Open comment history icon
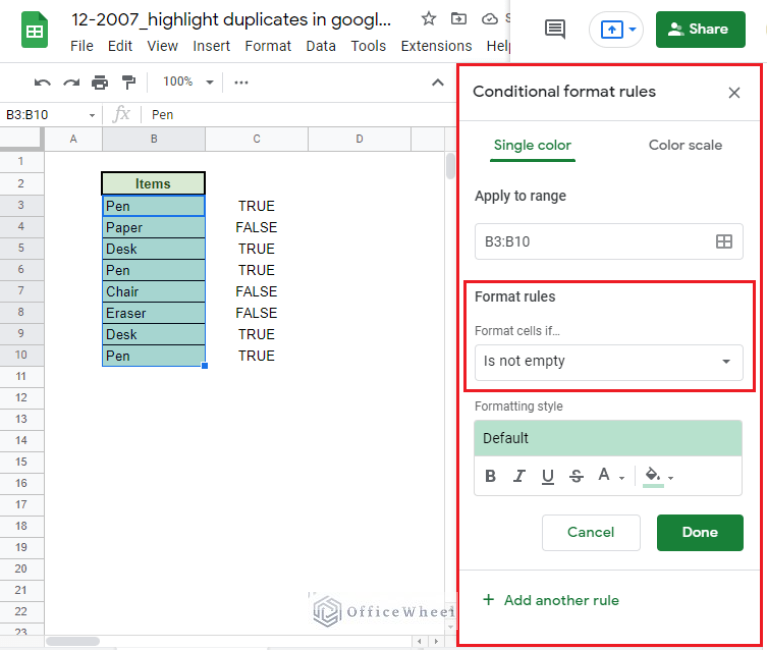 [x=555, y=29]
